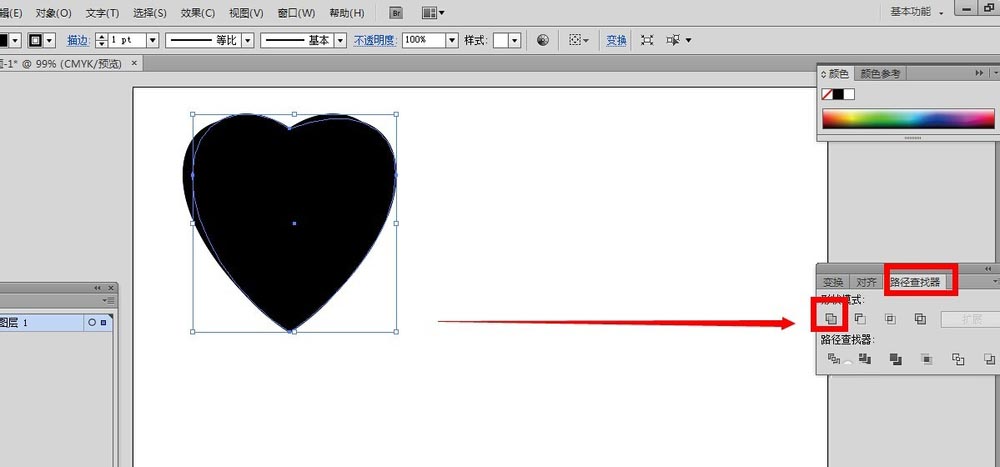Open the 效果(C) menu
This screenshot has height=467, width=1000.
(x=197, y=13)
